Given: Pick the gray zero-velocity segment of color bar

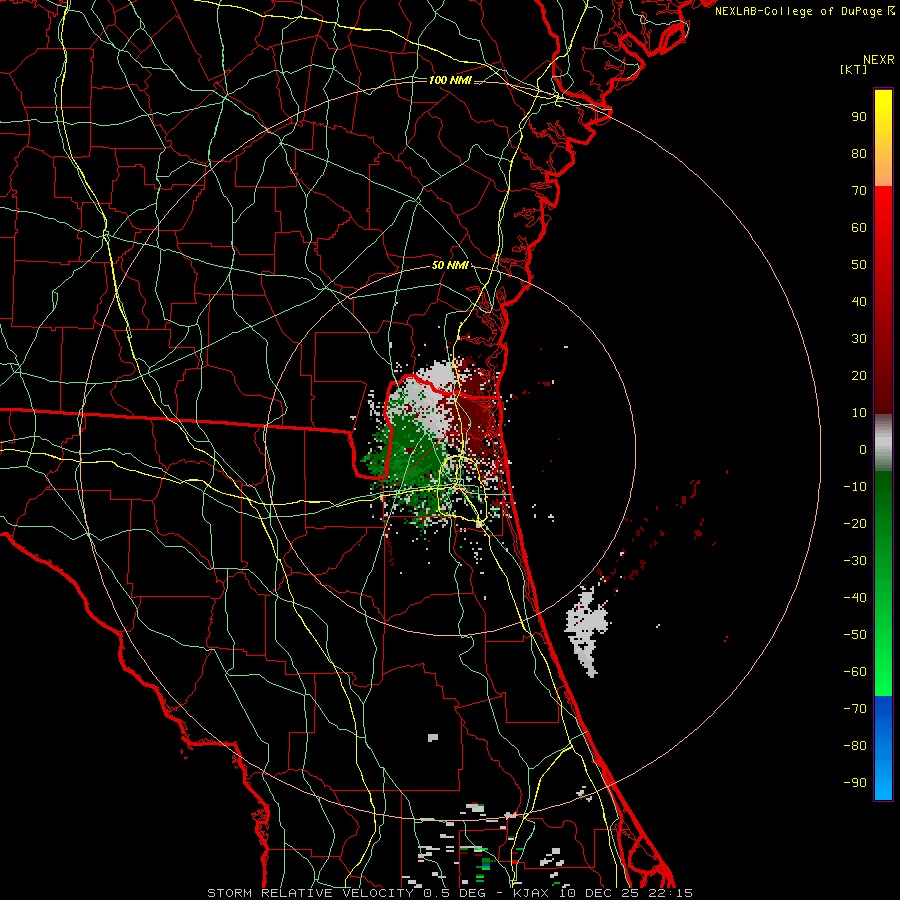Looking at the screenshot, I should [883, 443].
